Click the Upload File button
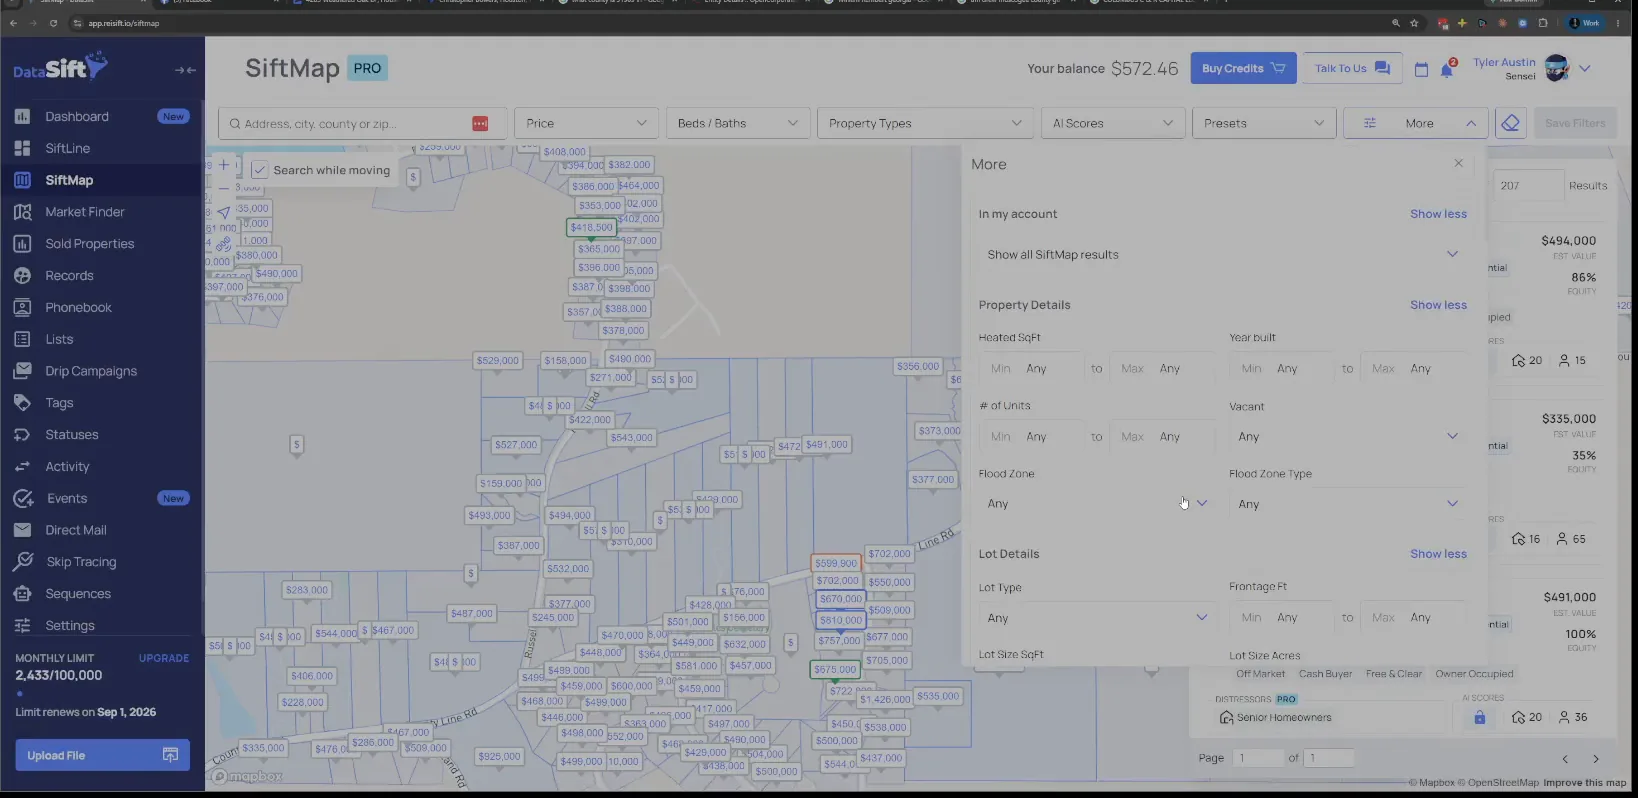 point(102,755)
